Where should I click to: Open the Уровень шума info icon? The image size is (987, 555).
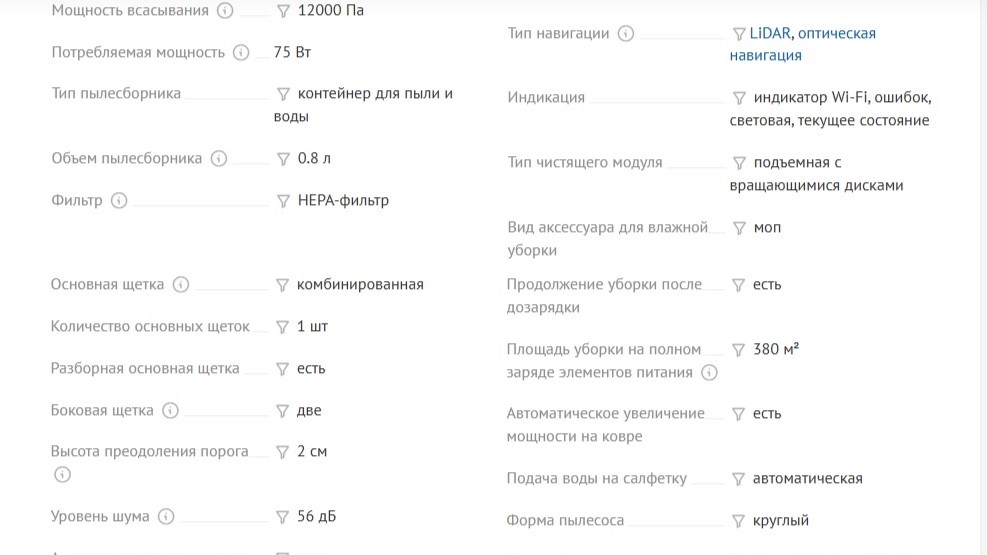(x=166, y=517)
